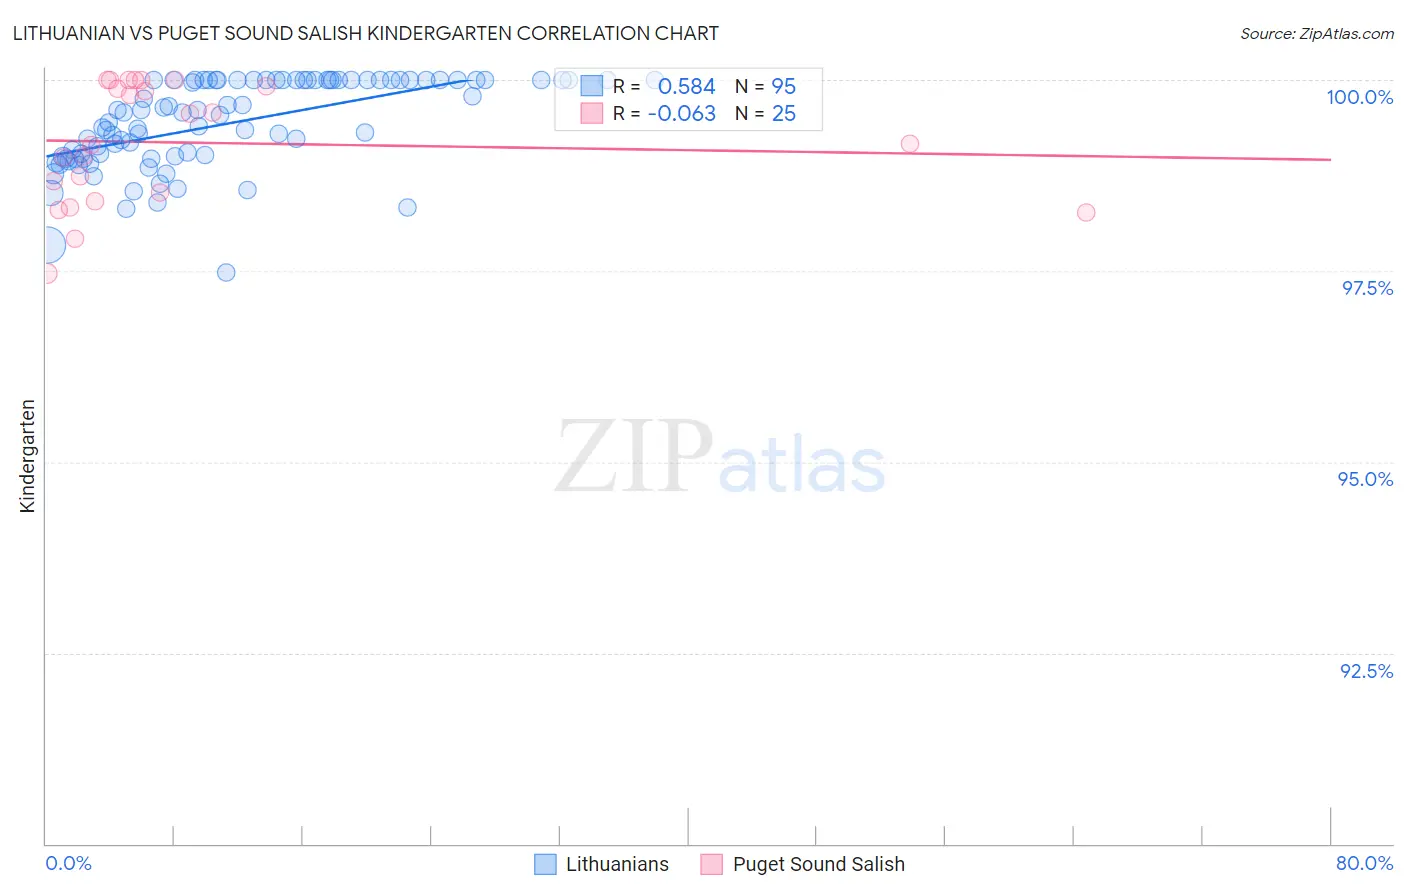1406x892 pixels.
Task: Open the ZipAtlas.com source link
Action: pos(1317,33)
